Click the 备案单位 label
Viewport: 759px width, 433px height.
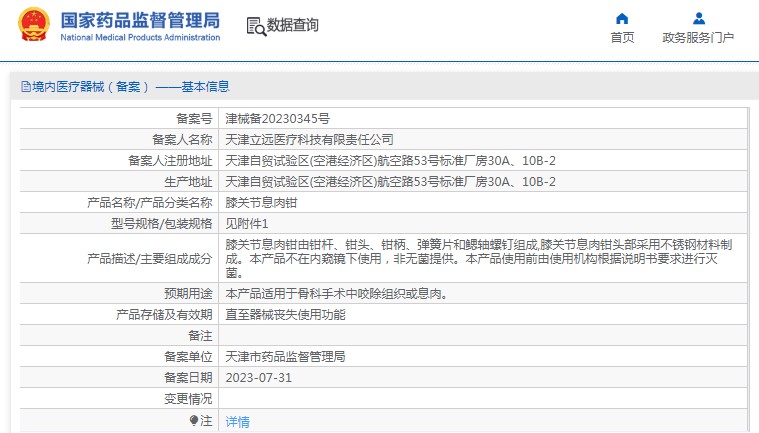click(x=188, y=357)
